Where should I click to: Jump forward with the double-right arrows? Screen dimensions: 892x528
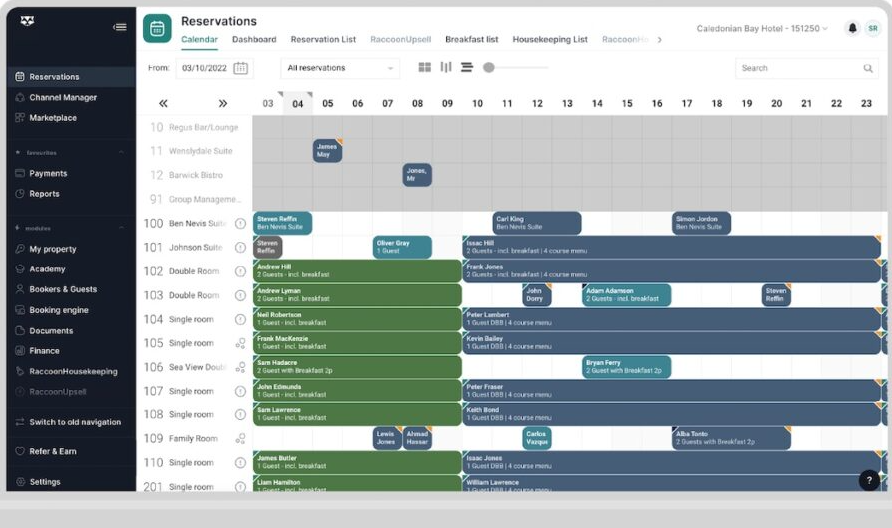tap(222, 104)
